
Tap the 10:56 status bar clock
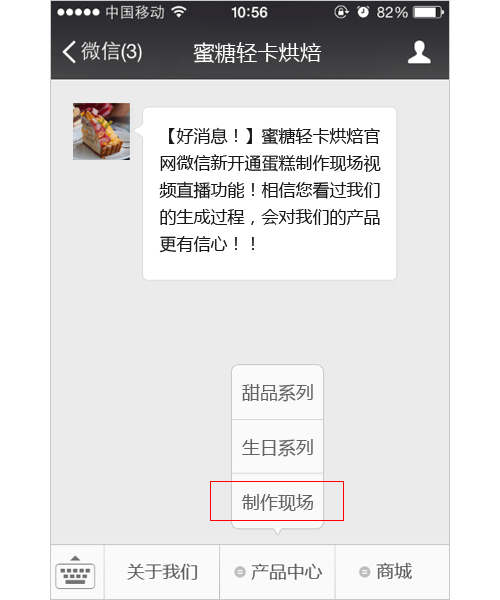pyautogui.click(x=249, y=12)
